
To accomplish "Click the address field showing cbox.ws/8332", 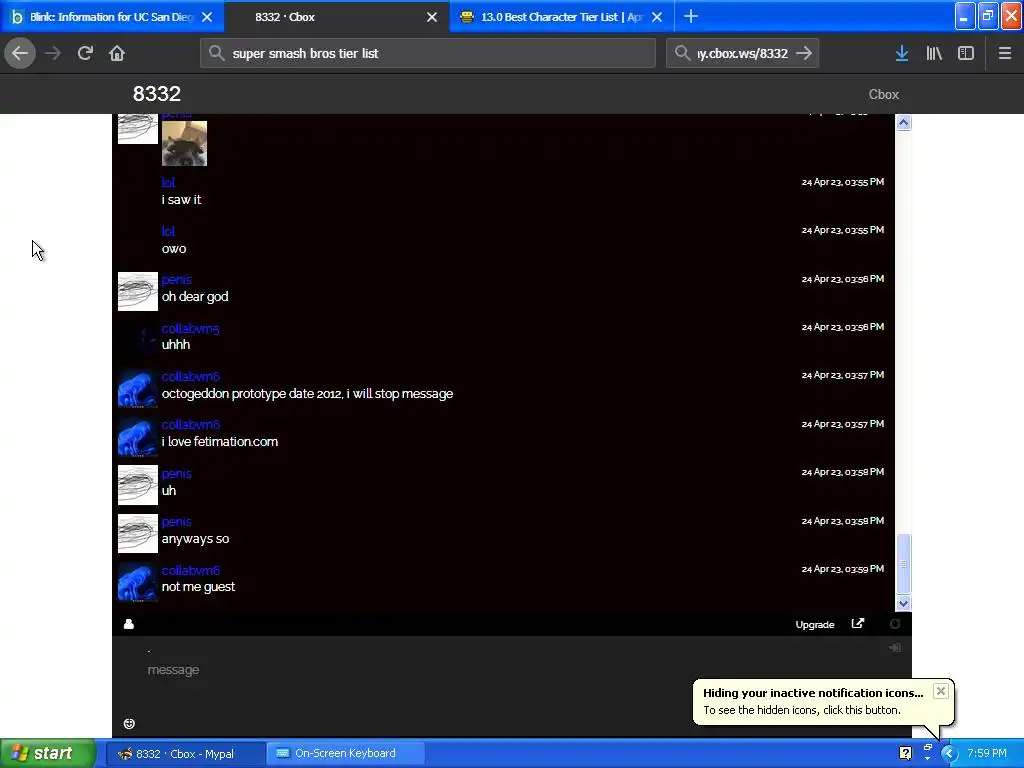I will (743, 53).
